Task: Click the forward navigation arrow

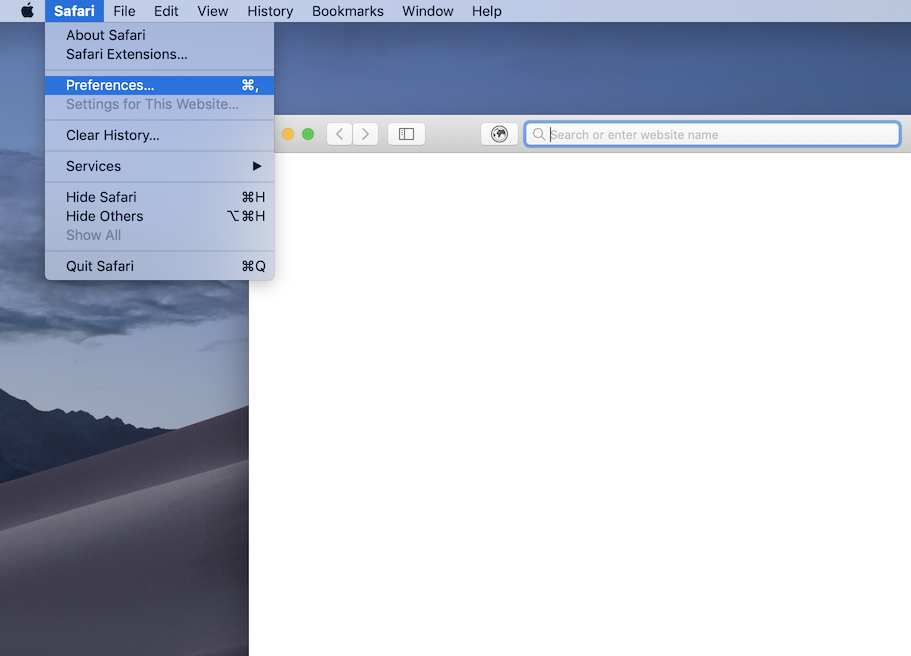Action: click(x=366, y=134)
